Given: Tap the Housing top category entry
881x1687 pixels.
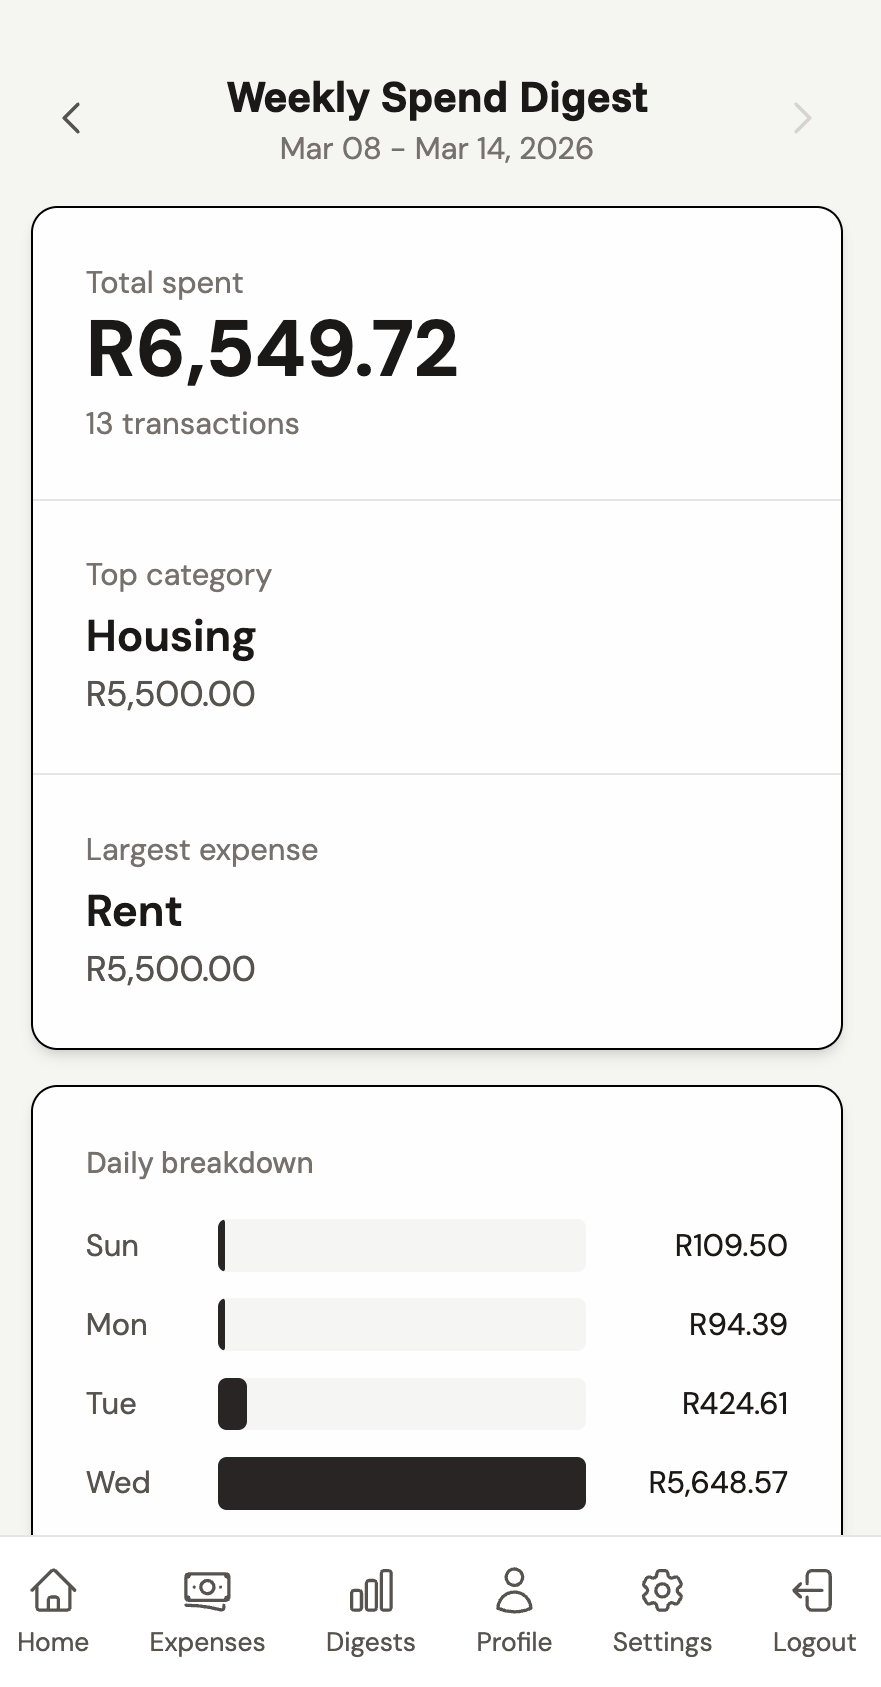Looking at the screenshot, I should tap(171, 637).
